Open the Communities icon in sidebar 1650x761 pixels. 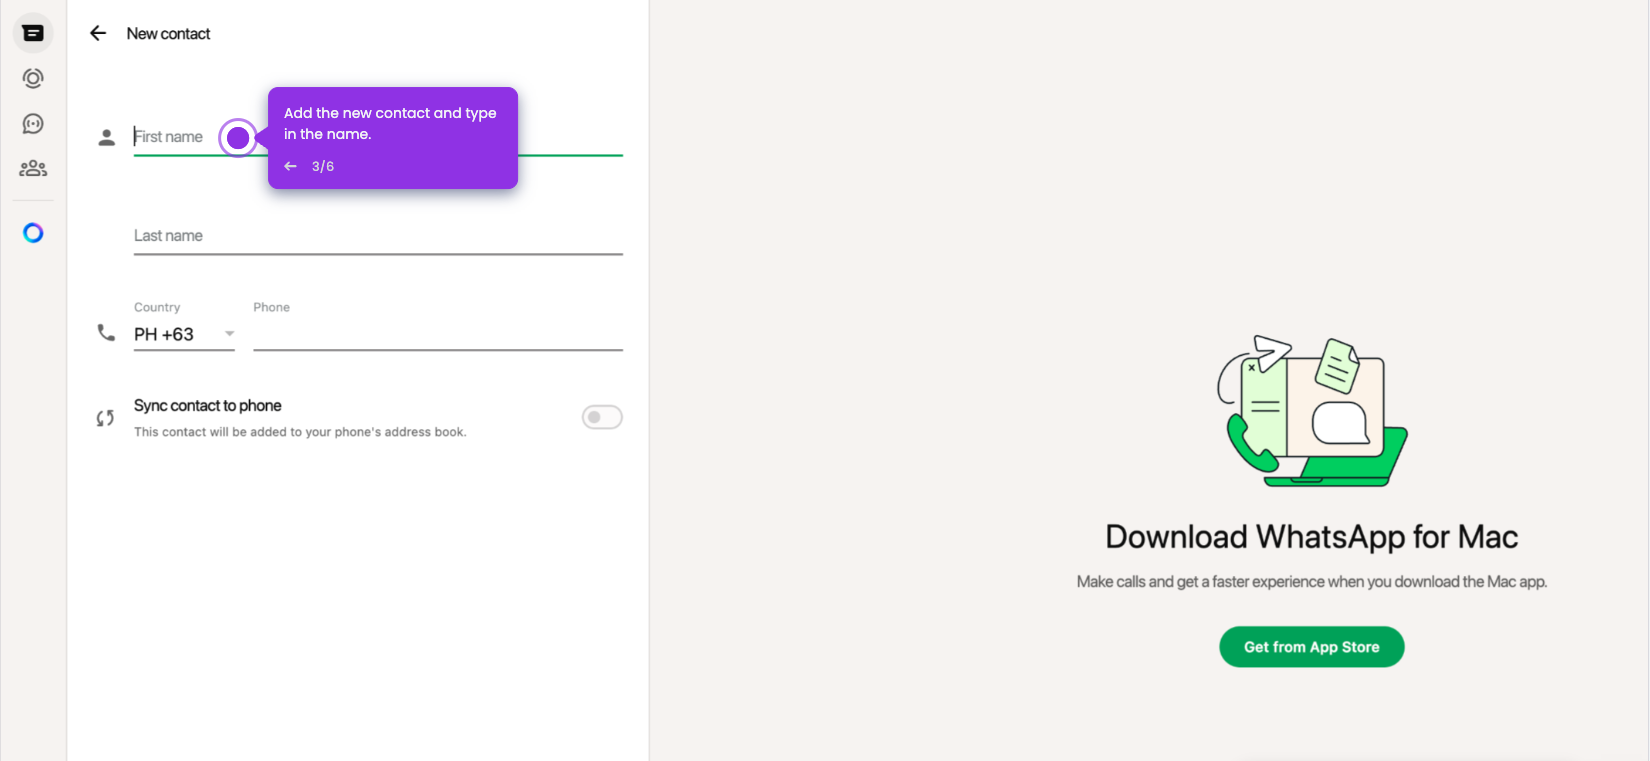(x=33, y=168)
